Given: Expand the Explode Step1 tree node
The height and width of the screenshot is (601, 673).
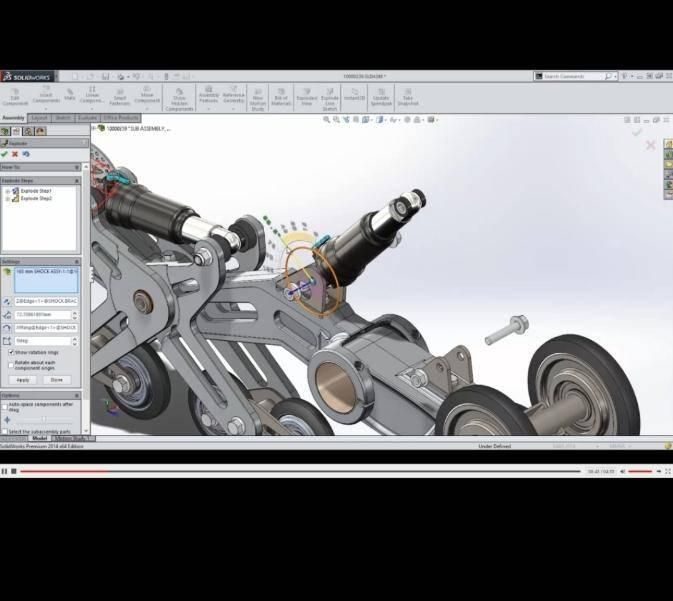Looking at the screenshot, I should pos(8,191).
